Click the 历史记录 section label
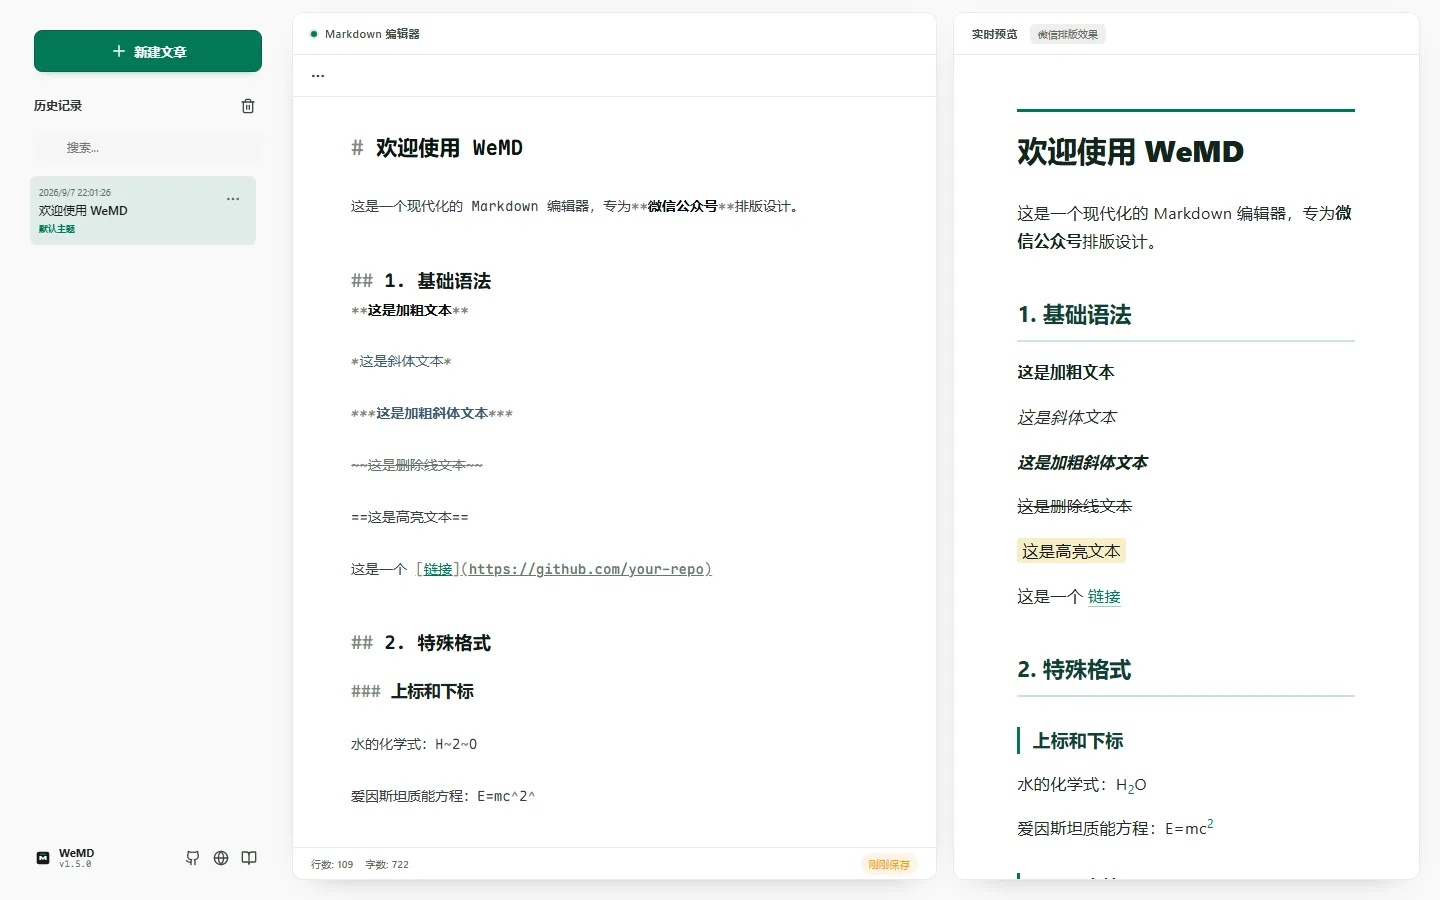Viewport: 1440px width, 900px height. (x=58, y=106)
